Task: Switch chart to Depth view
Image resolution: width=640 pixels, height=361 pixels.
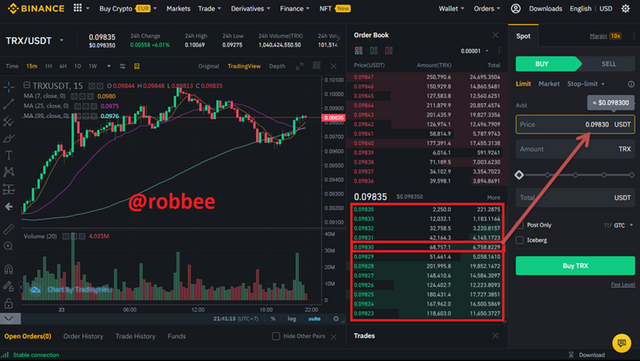Action: pos(277,66)
